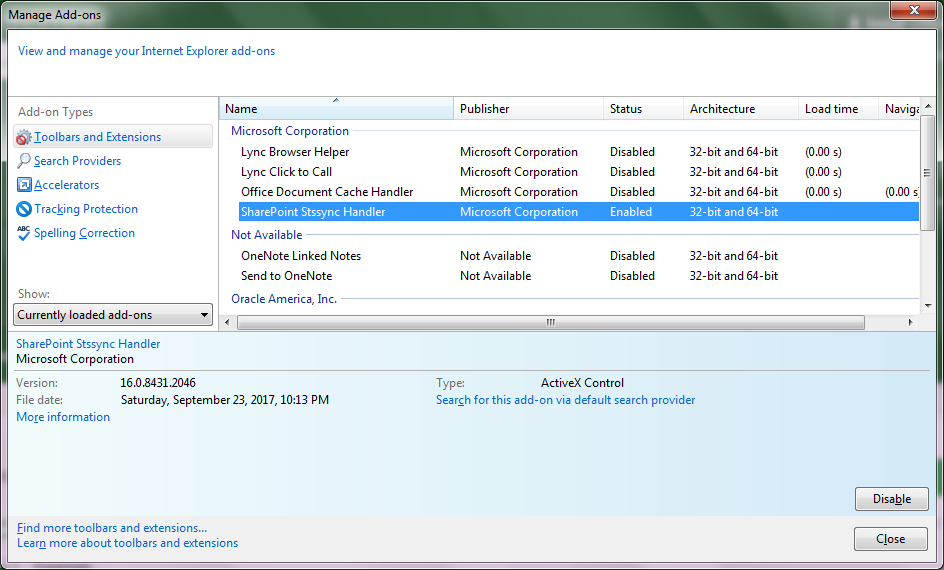Click the vertical scrollbar thumb in list
Image resolution: width=944 pixels, height=570 pixels.
928,173
